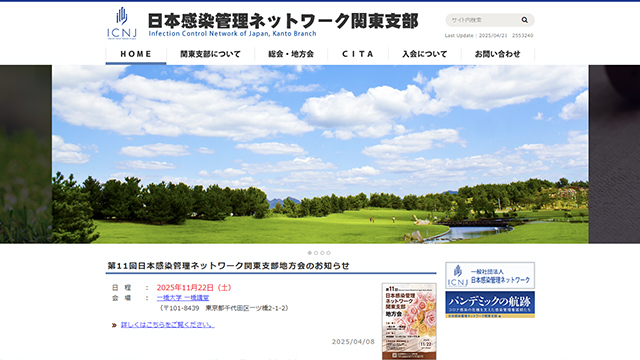Click the 日本感染管理ネットワーク関東支部 site title

(283, 21)
